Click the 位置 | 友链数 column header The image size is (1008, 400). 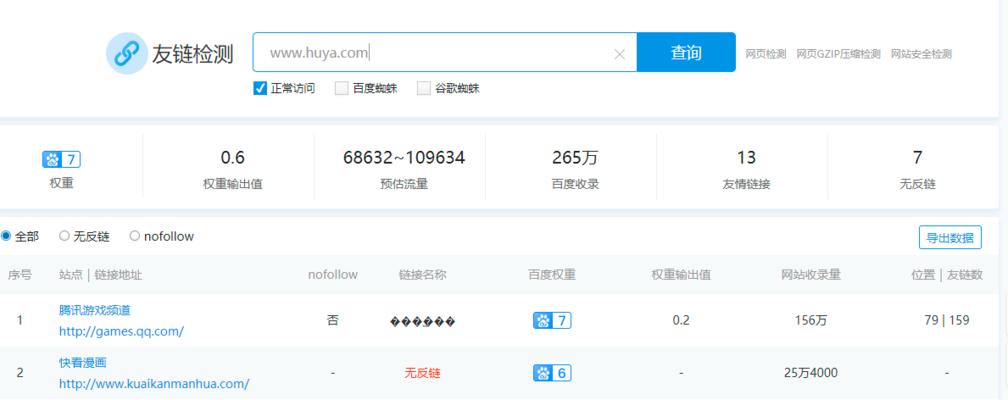tap(947, 275)
